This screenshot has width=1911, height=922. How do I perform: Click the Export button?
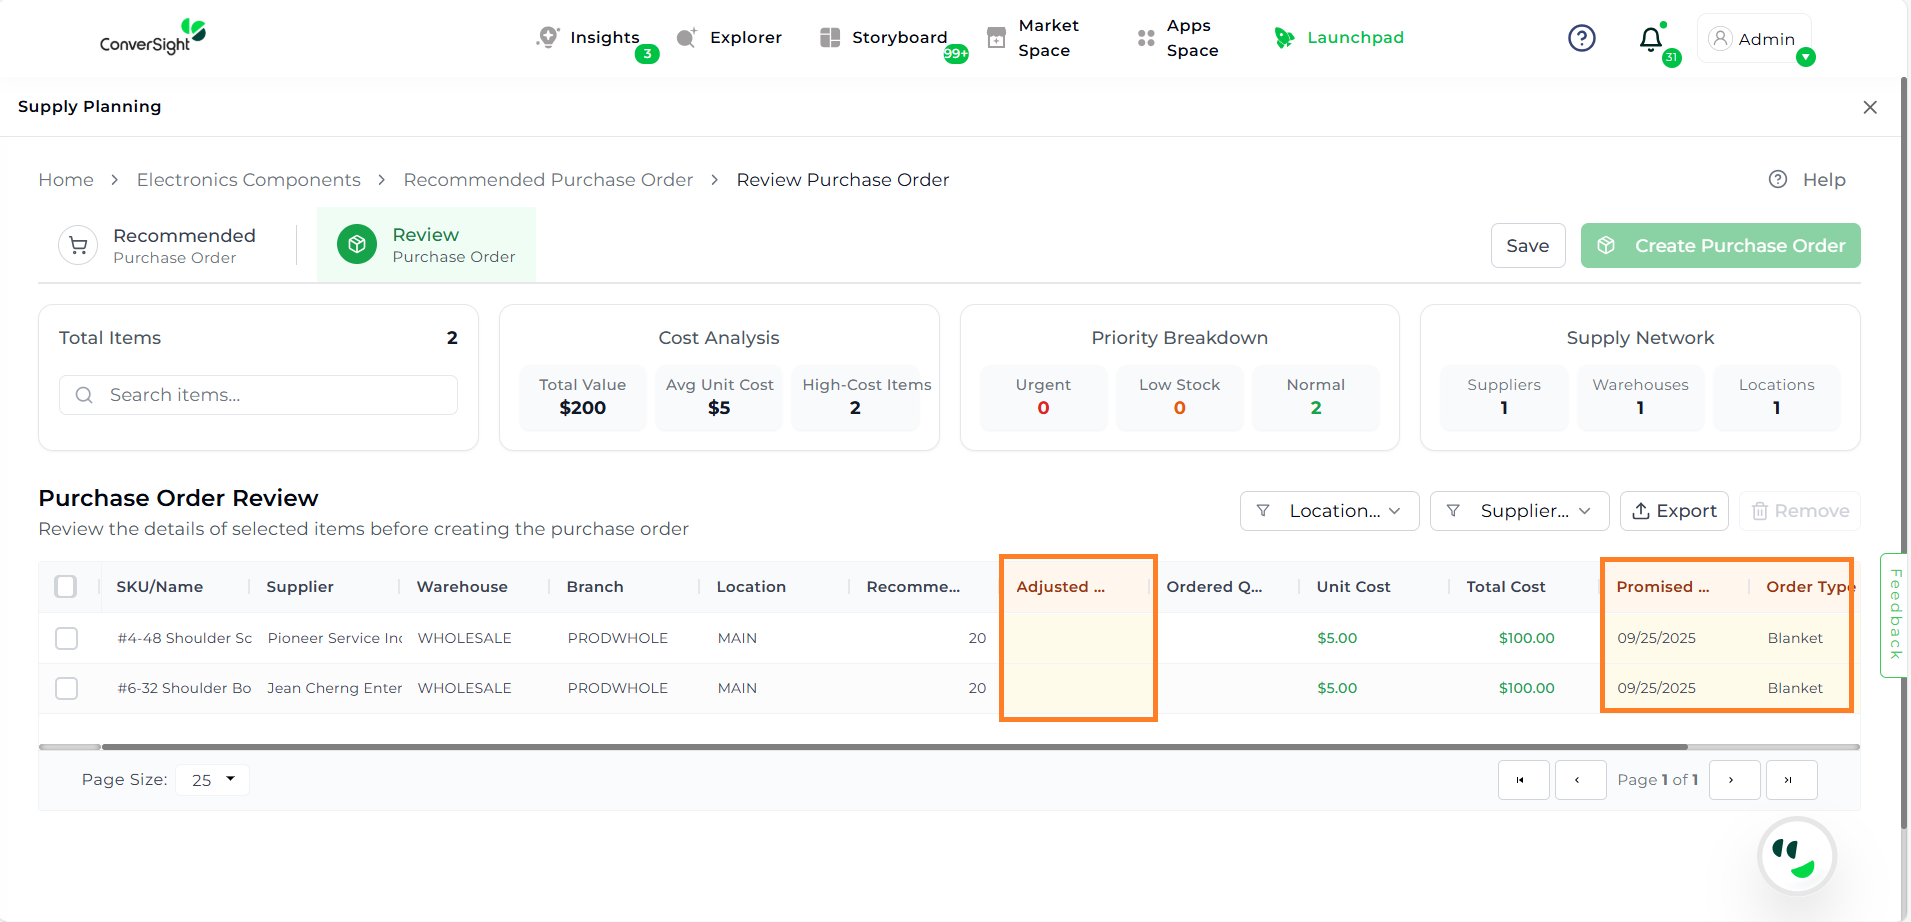[1674, 511]
